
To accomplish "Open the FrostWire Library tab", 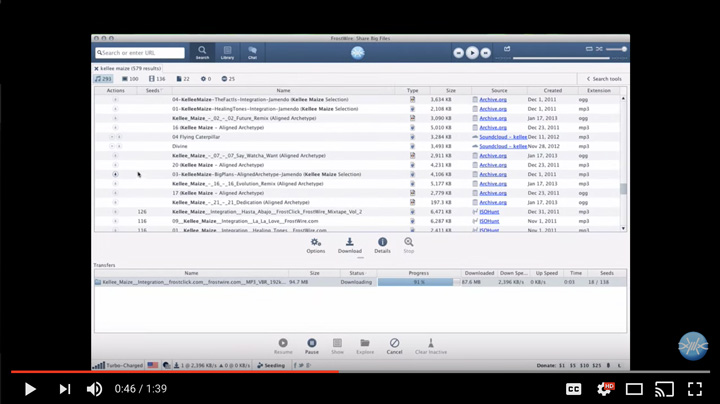I will [x=227, y=52].
